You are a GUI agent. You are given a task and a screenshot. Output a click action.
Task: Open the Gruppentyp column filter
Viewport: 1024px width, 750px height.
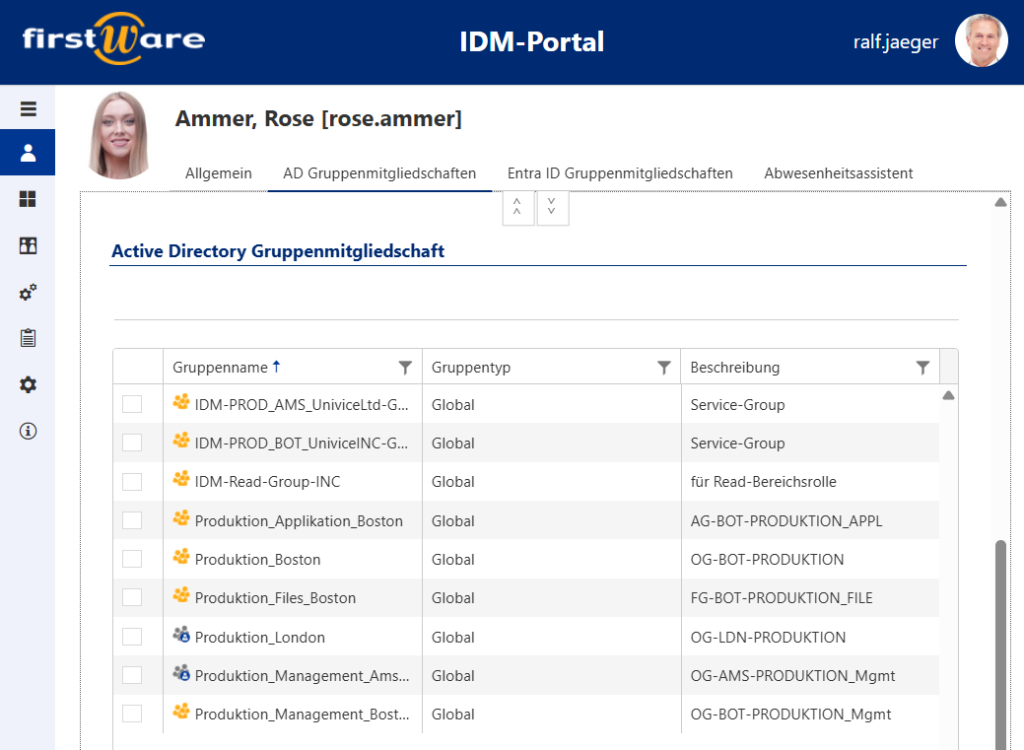664,367
